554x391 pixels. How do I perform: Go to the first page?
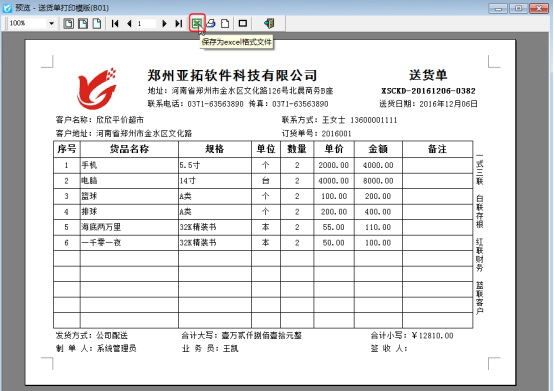tap(115, 24)
